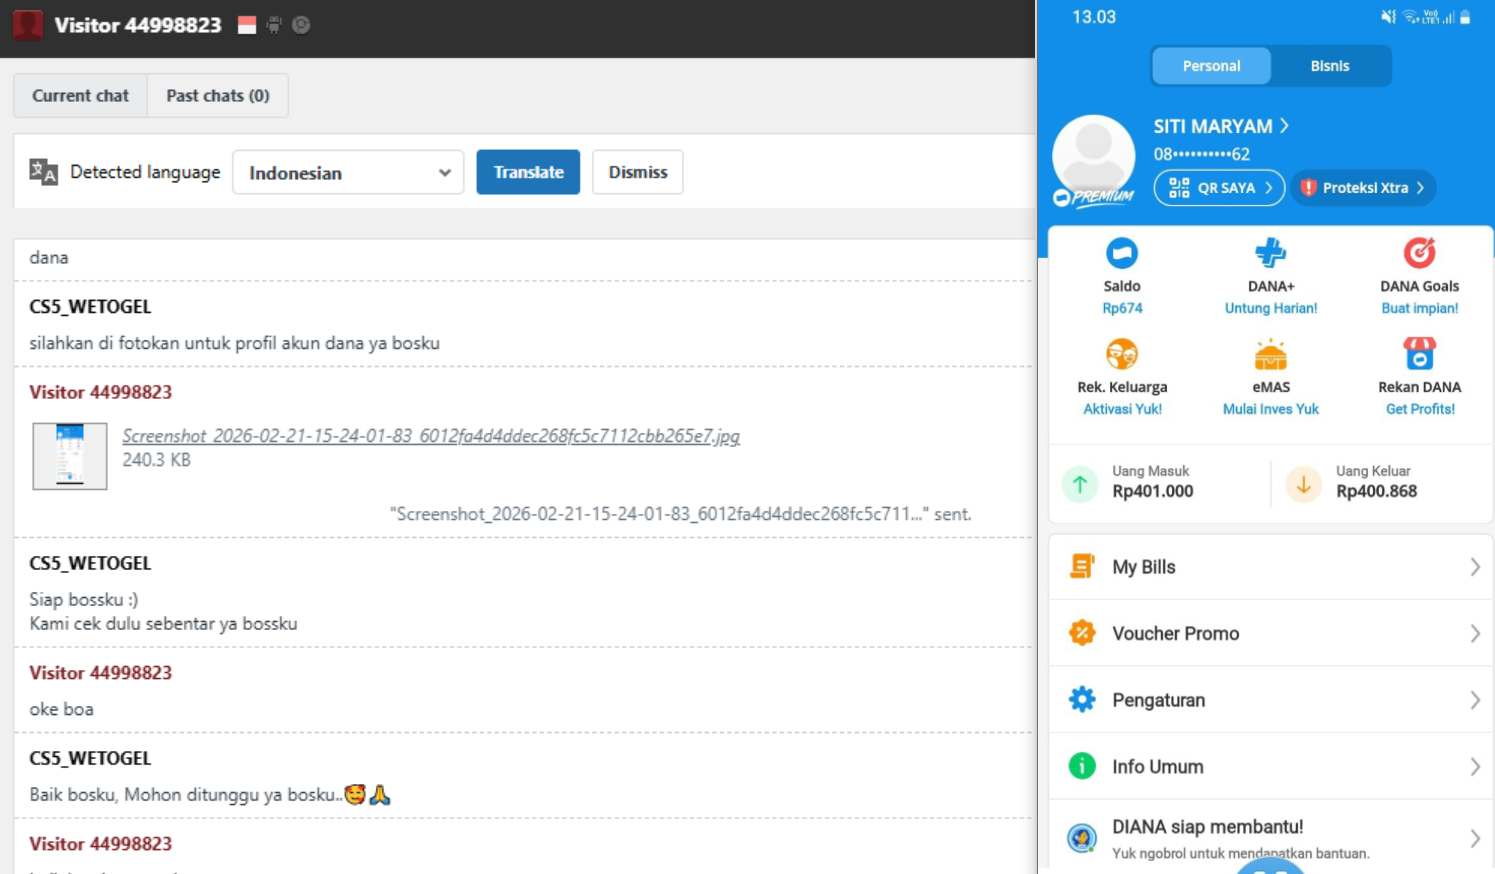
Task: Open the Screenshot jpg file link
Action: (x=431, y=436)
